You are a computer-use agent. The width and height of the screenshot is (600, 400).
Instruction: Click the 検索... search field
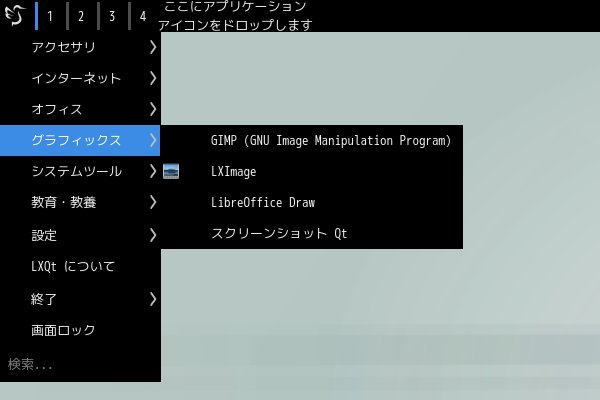click(x=80, y=364)
